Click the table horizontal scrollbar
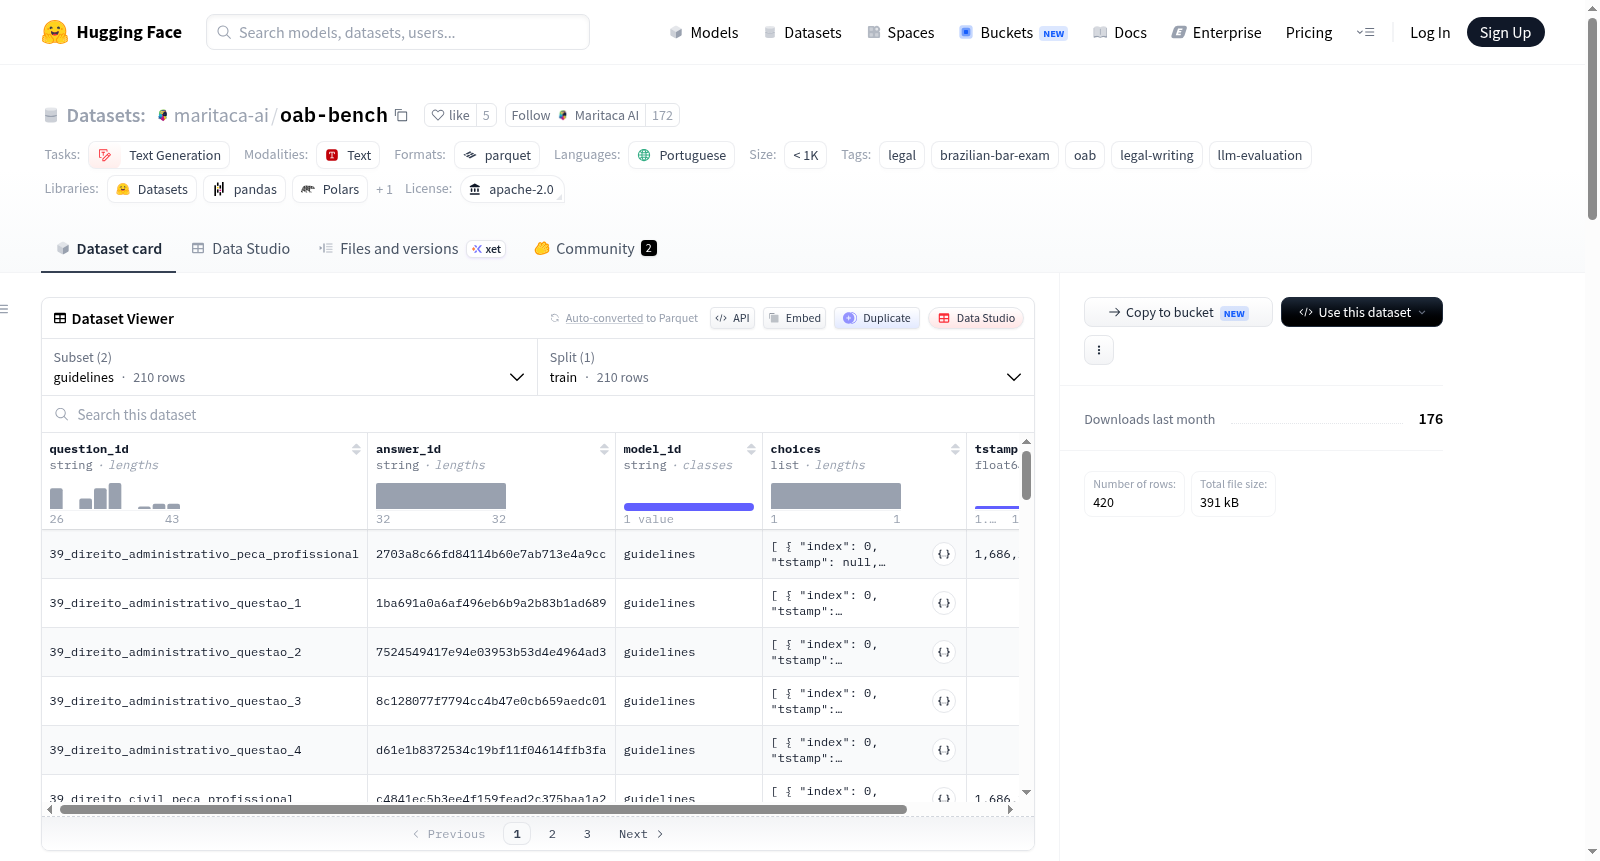The image size is (1600, 861). [x=483, y=809]
